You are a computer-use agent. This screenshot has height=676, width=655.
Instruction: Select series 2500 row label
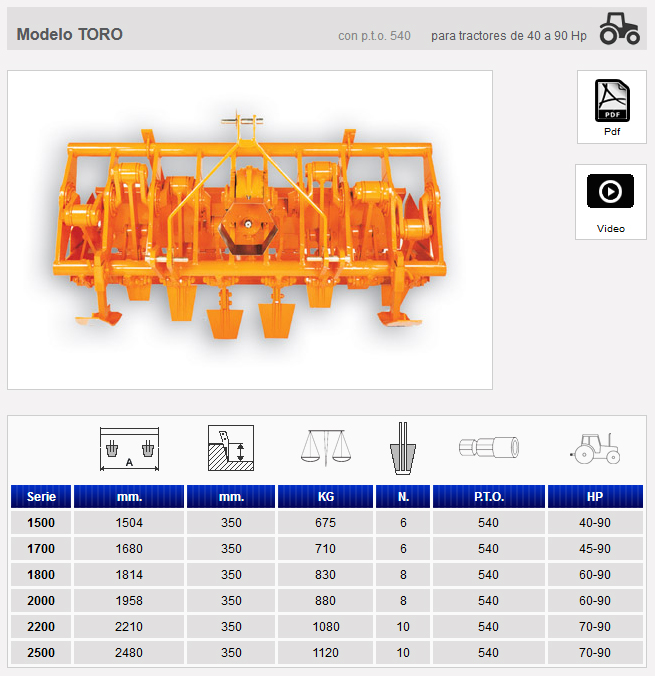pos(41,653)
